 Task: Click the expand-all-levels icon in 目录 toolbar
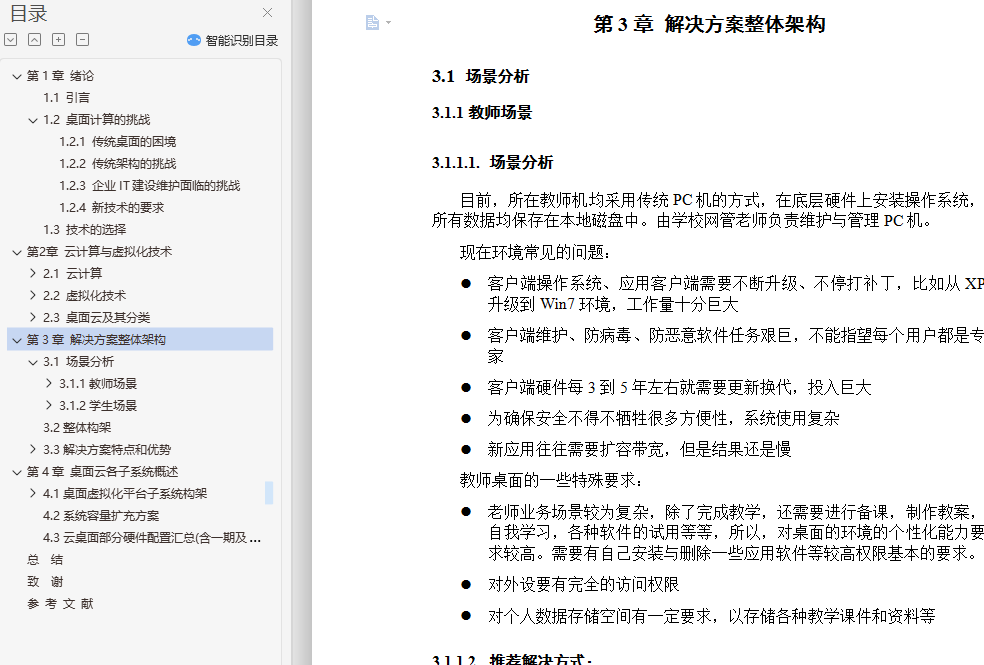11,40
